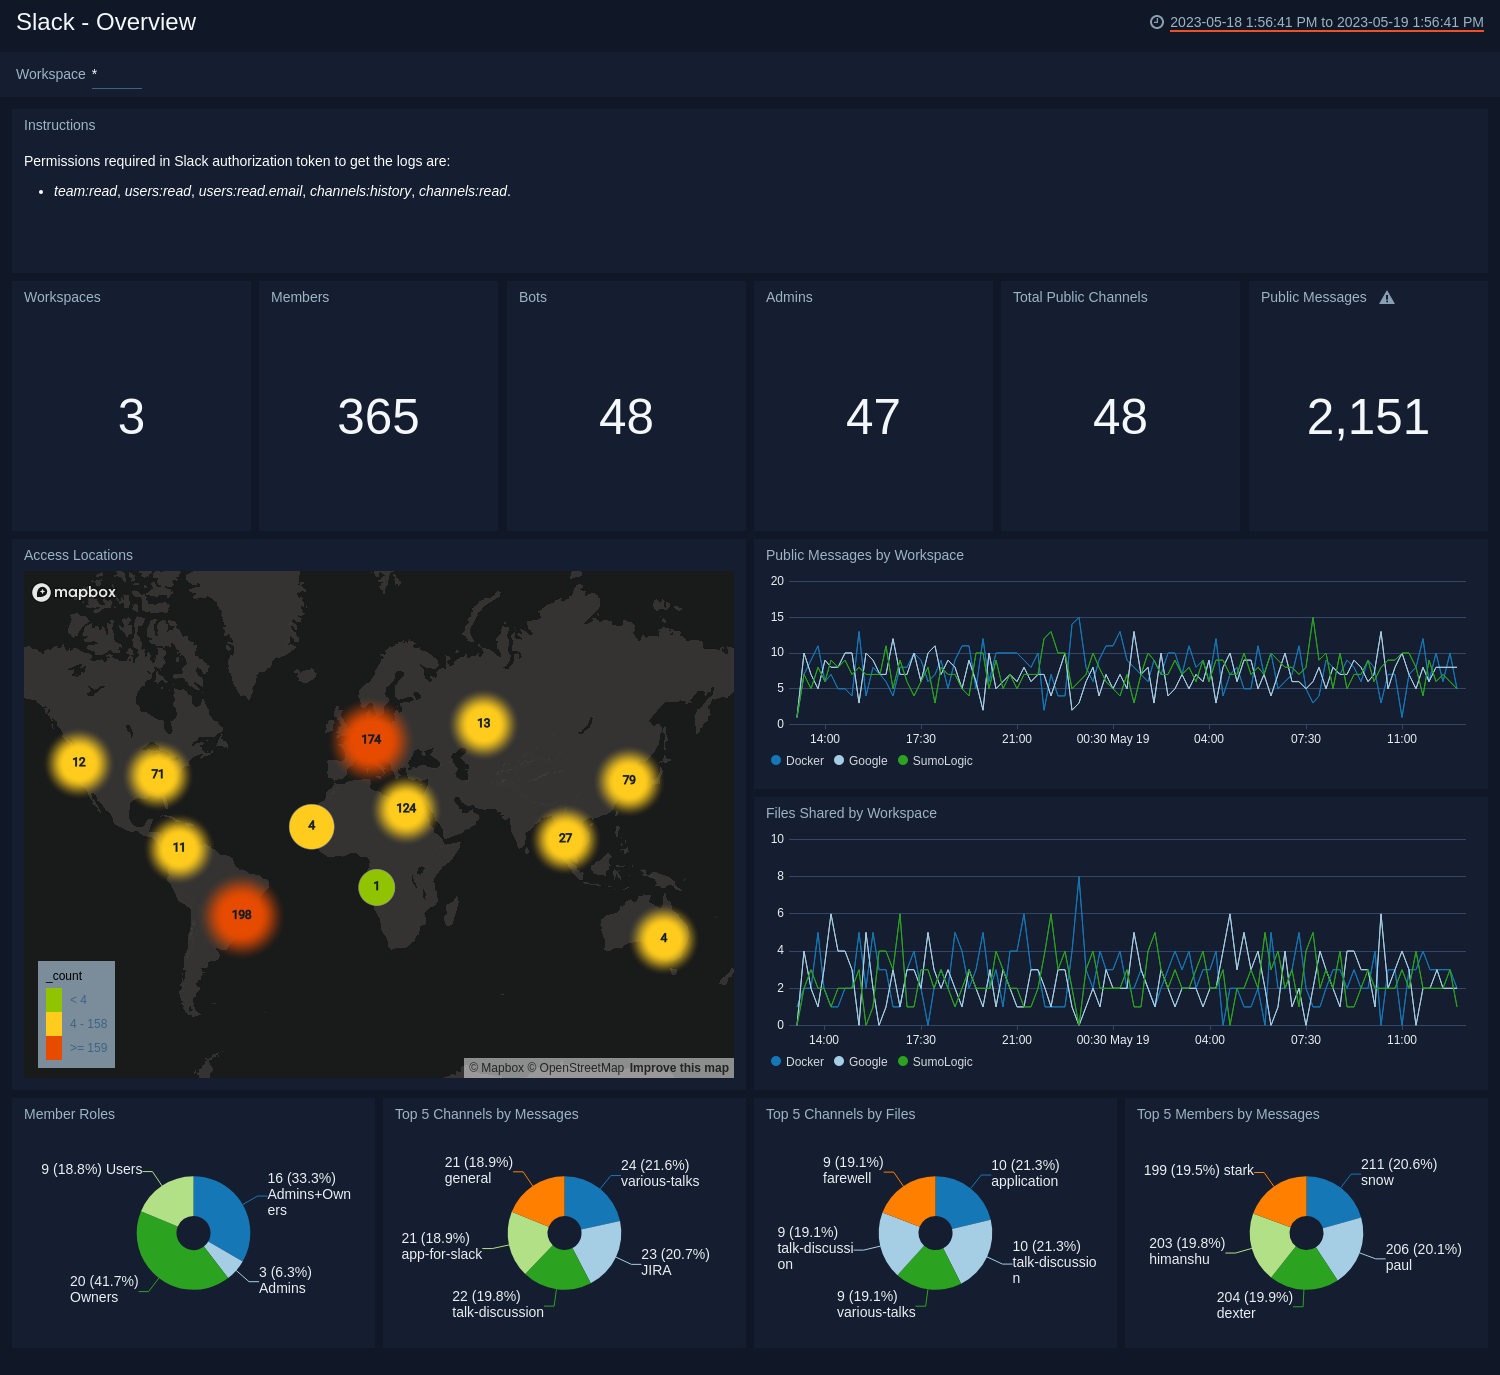Select the red 174 cluster marker on the map
Image resolution: width=1500 pixels, height=1375 pixels.
click(371, 740)
